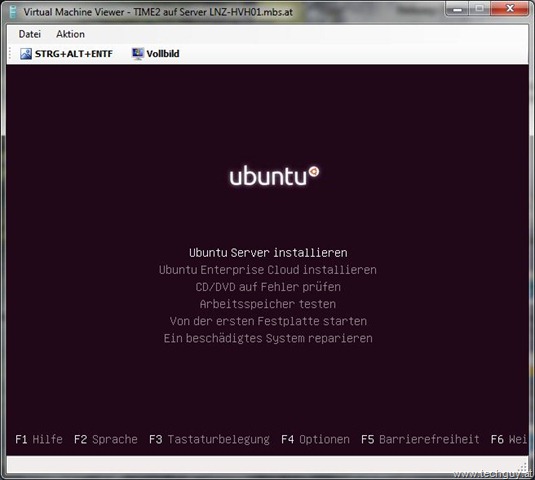Screen dimensions: 535x480
Task: Choose Ubuntu Enterprise Cloud installieren
Action: tap(268, 270)
